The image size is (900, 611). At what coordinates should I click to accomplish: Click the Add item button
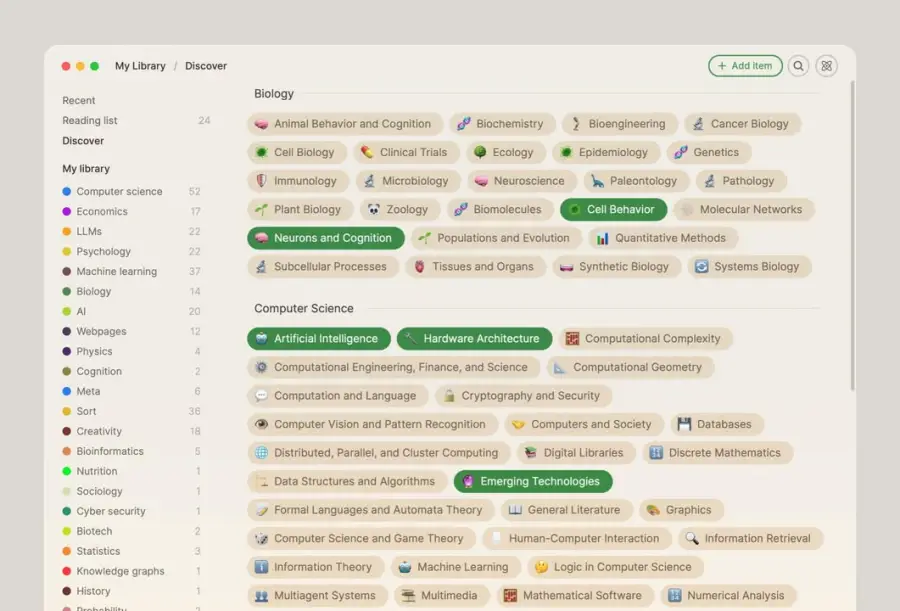[x=745, y=66]
